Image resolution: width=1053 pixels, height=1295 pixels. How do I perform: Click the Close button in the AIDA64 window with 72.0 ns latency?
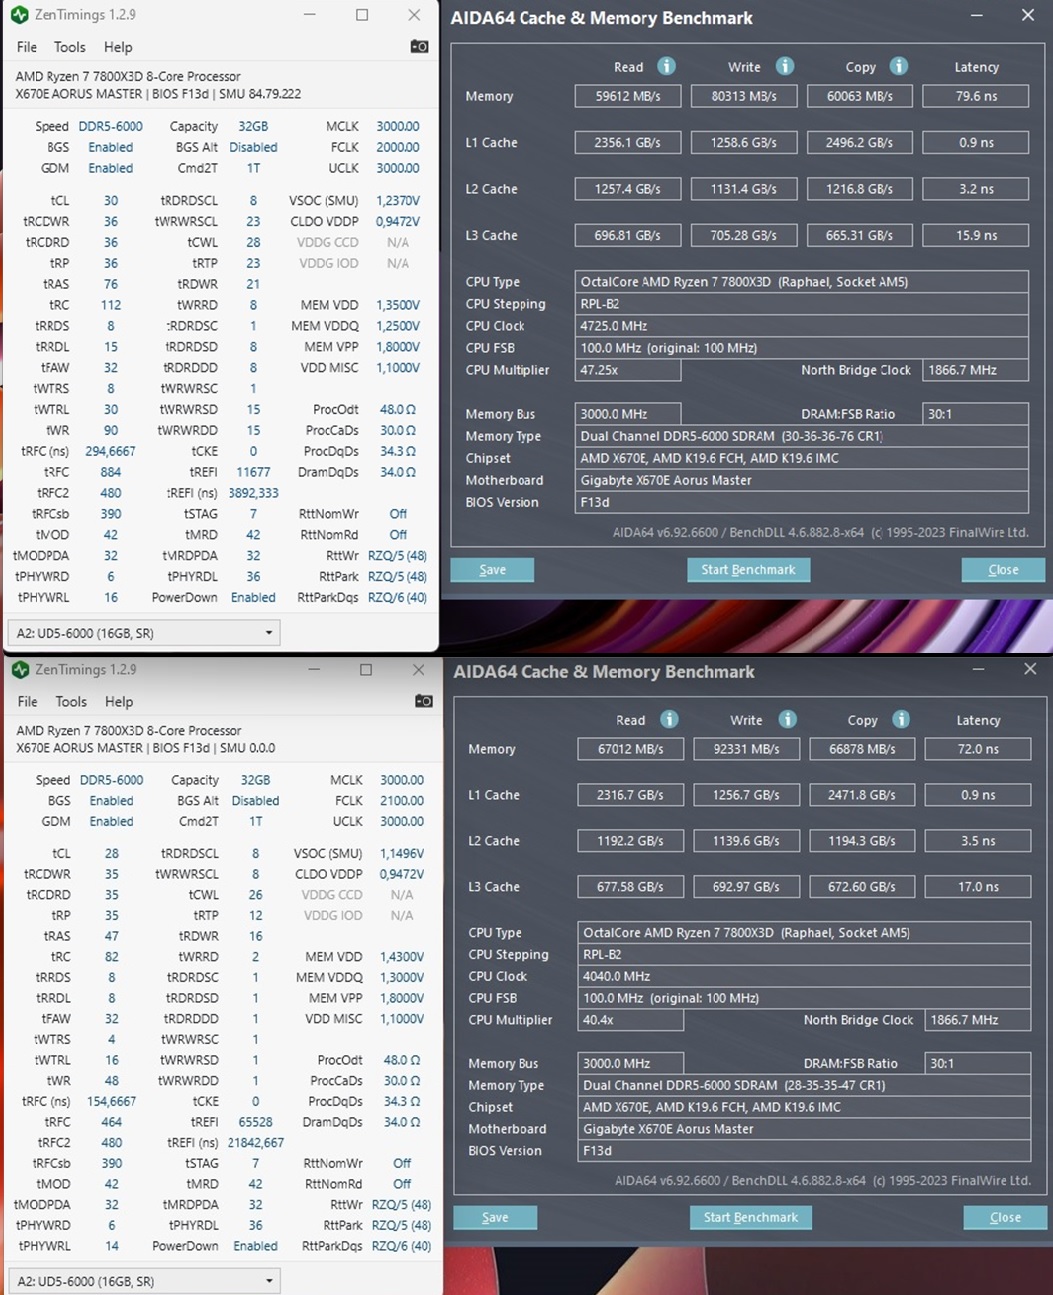point(1005,1217)
